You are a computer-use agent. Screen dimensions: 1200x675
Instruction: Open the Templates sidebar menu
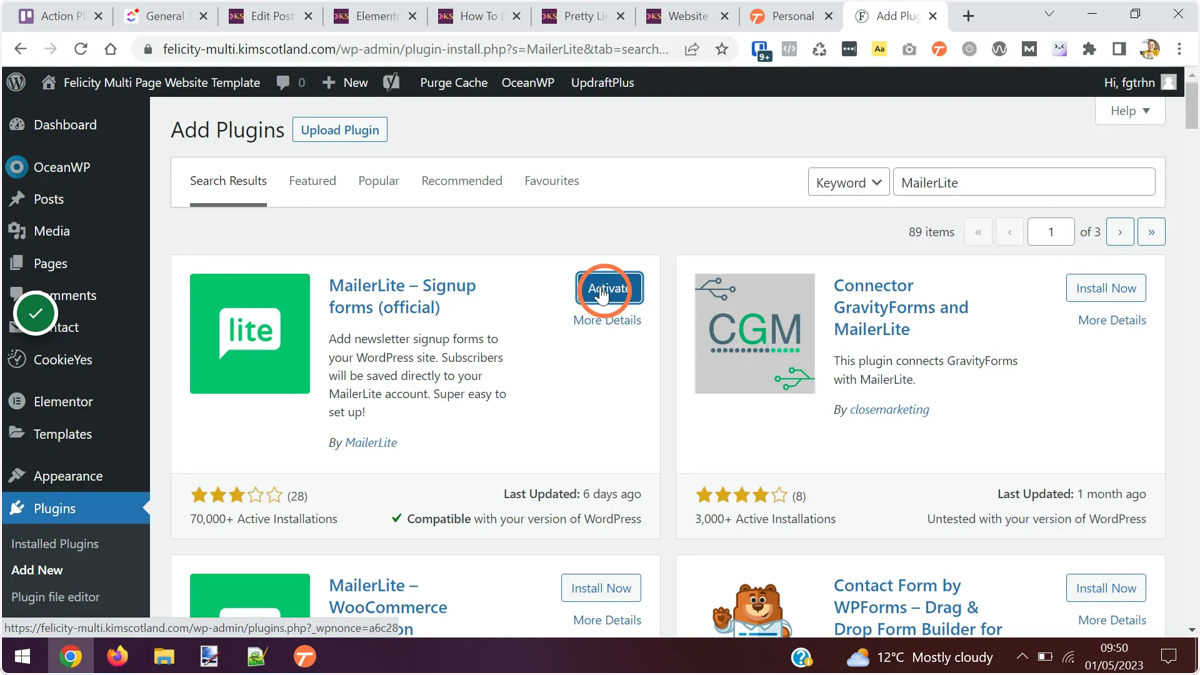coord(75,434)
